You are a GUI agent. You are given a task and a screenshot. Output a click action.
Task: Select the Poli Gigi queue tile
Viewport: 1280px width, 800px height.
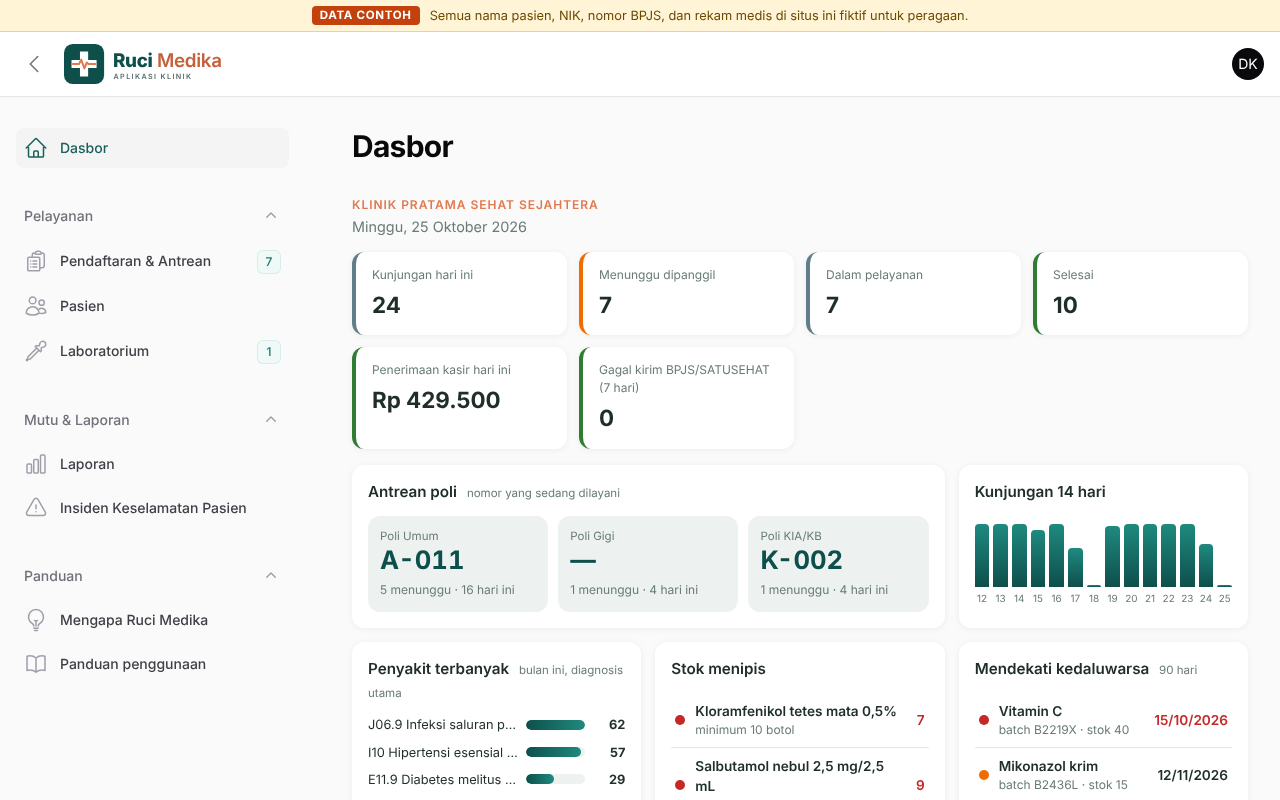point(648,564)
